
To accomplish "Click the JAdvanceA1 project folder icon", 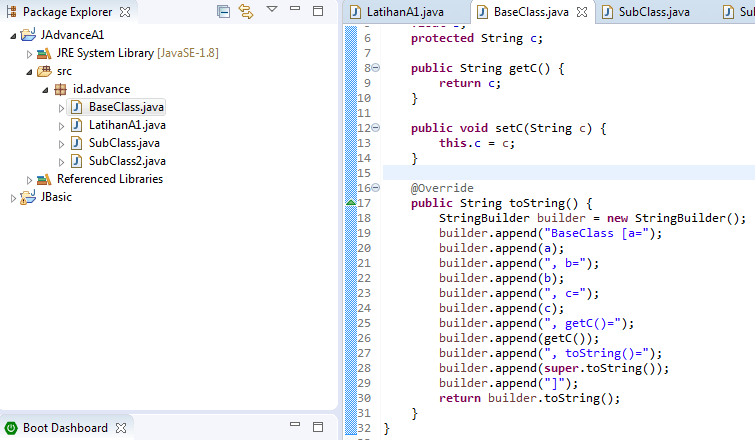I will coord(28,35).
